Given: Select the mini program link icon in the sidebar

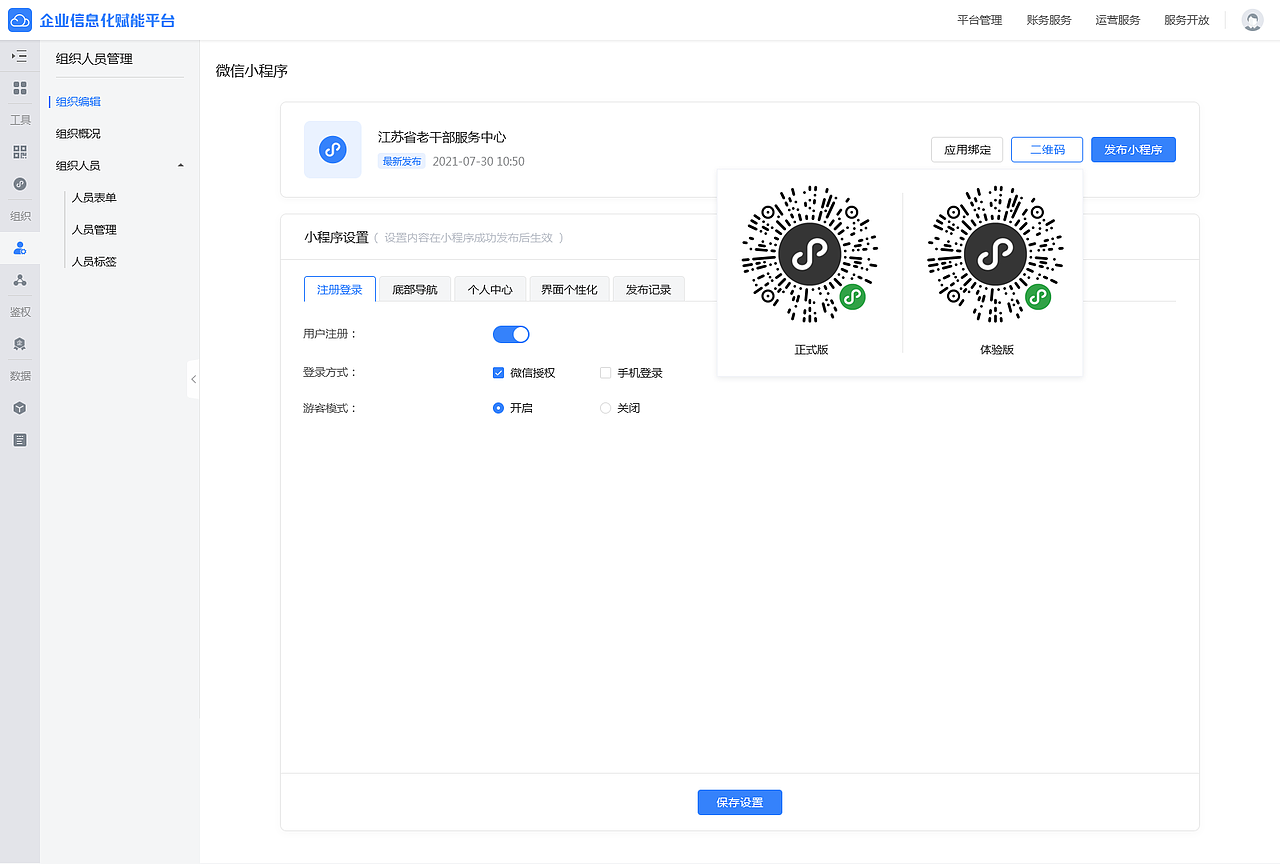Looking at the screenshot, I should coord(20,184).
